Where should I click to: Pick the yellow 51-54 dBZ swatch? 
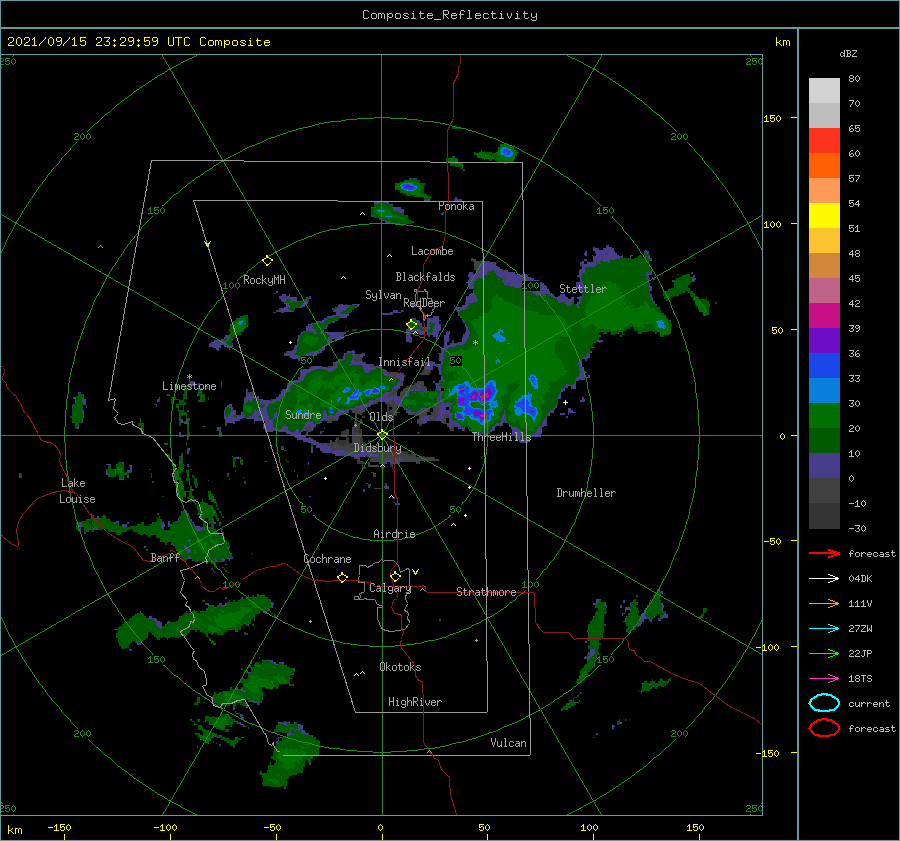pos(824,215)
